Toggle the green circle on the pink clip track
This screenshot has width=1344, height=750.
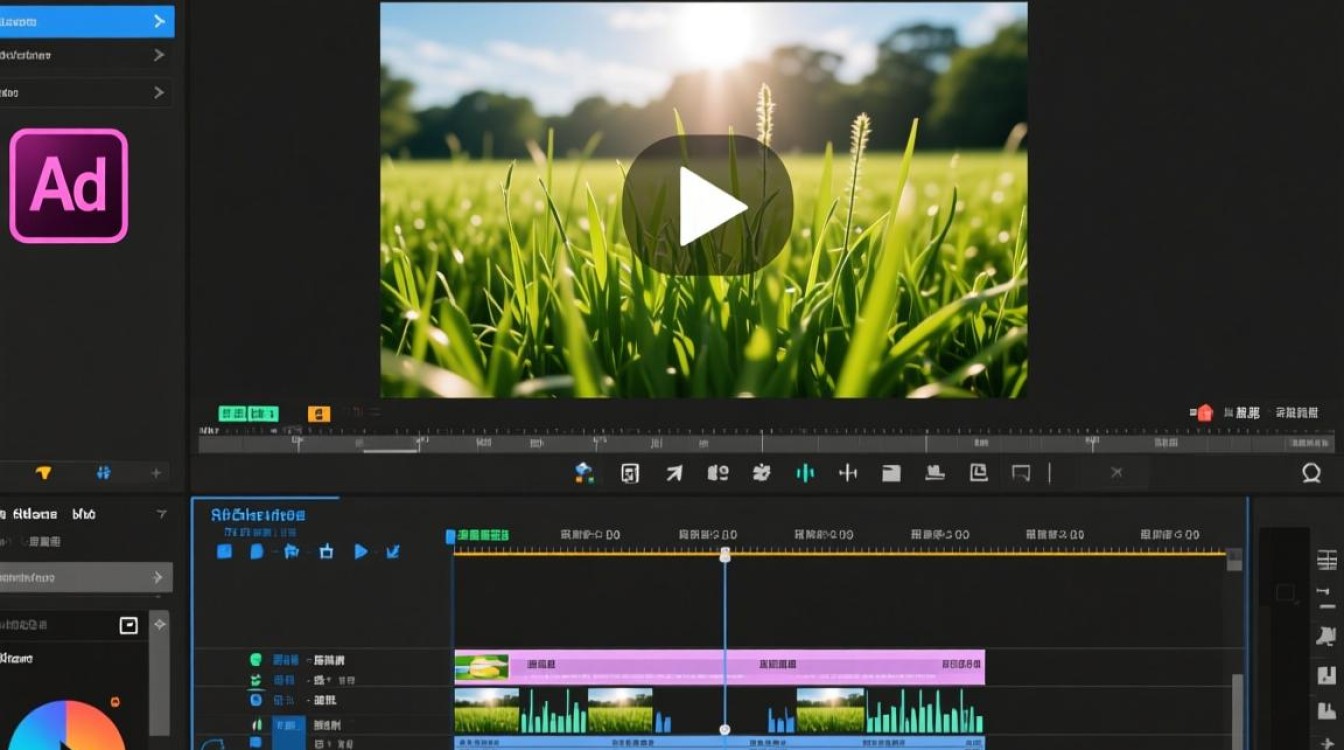(x=255, y=660)
